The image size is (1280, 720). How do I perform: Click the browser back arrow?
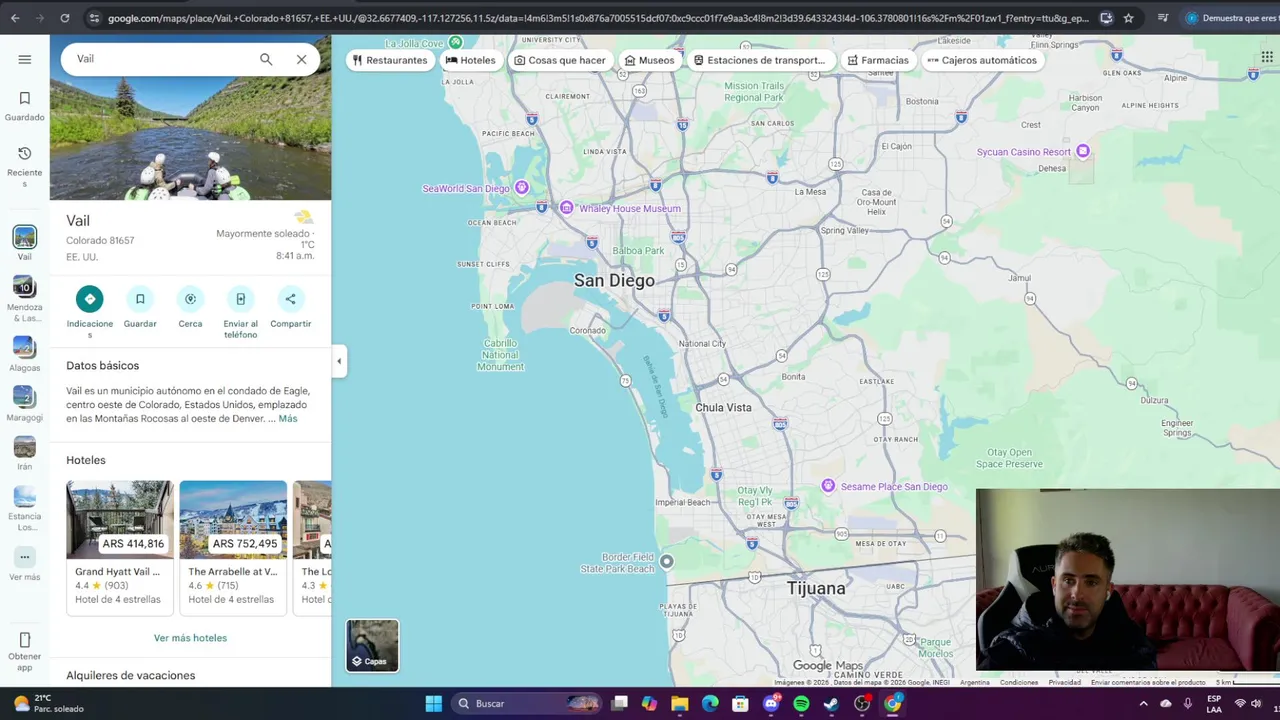click(x=14, y=18)
